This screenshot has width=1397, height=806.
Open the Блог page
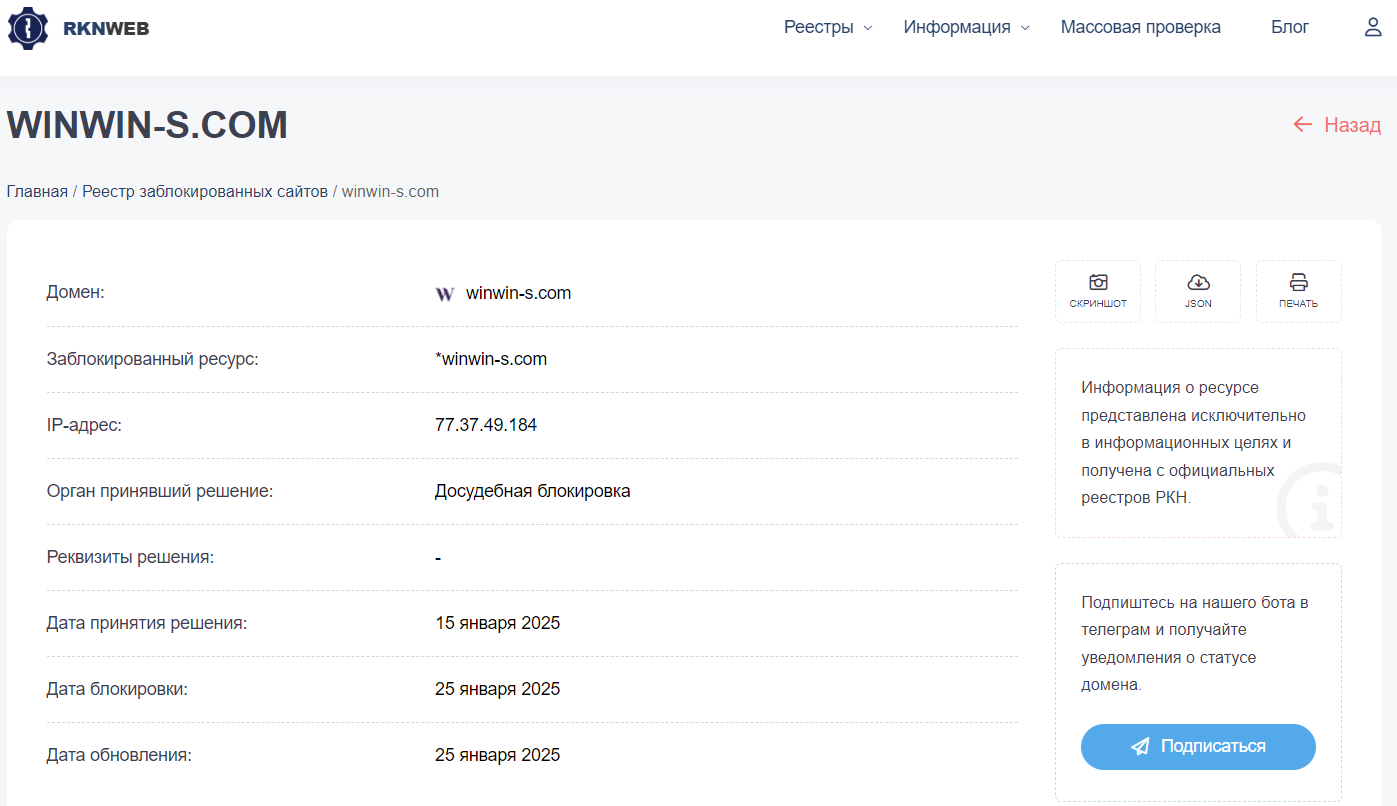tap(1290, 28)
